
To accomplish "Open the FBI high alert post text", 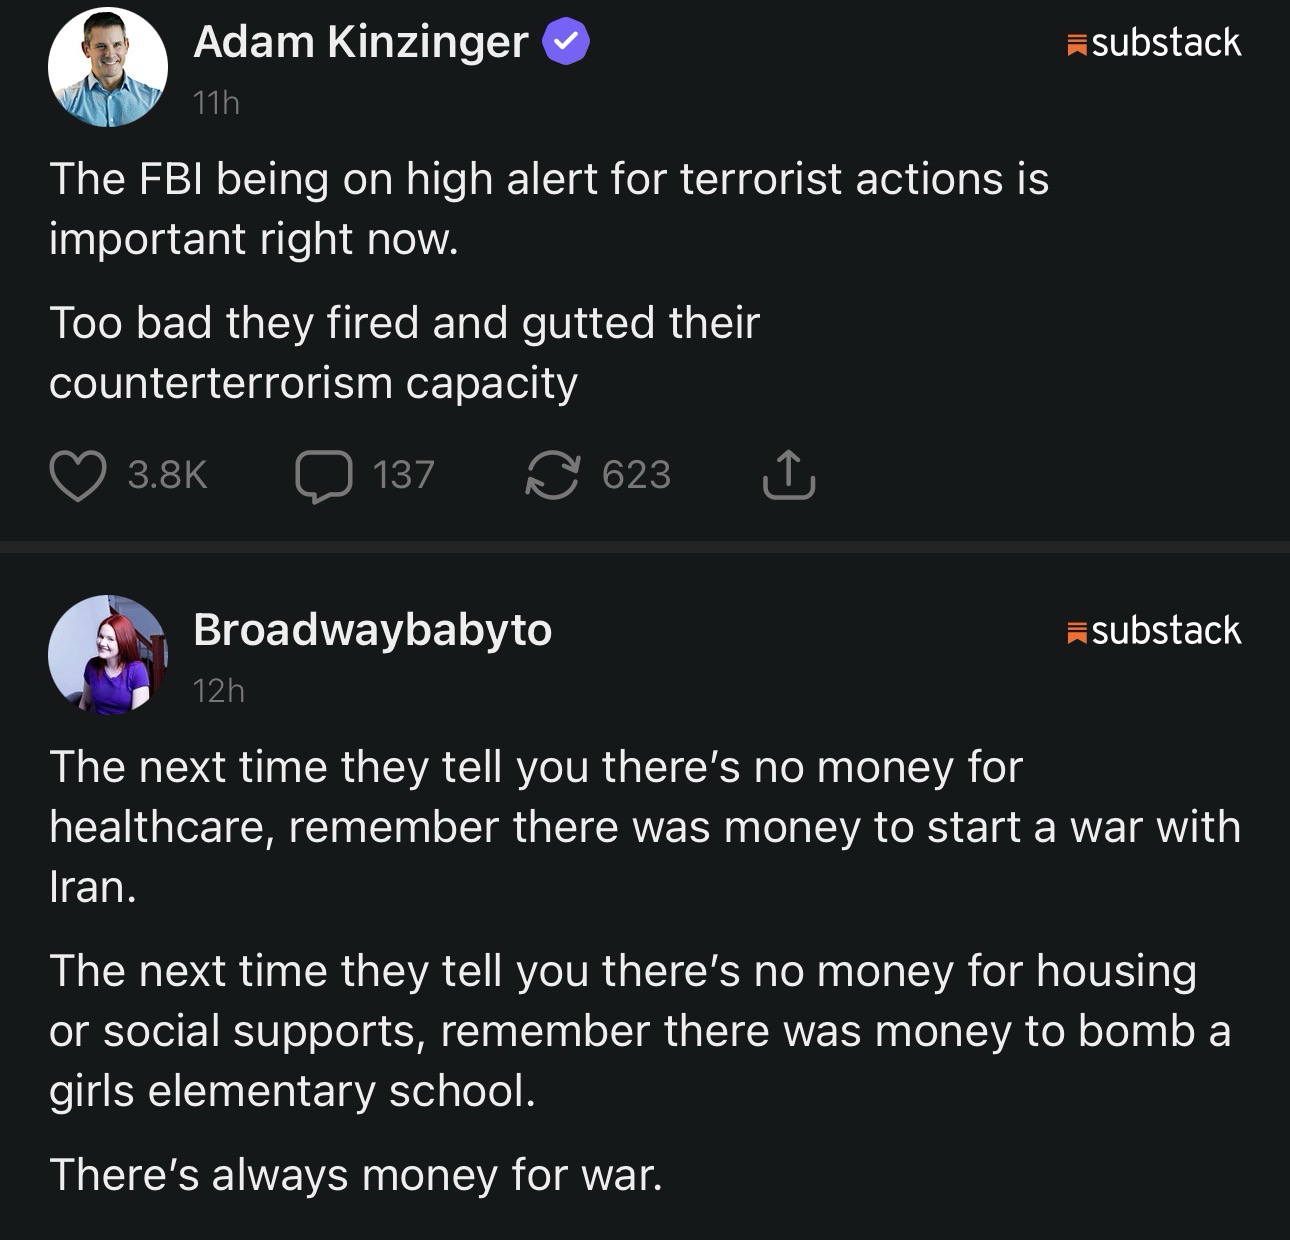I will [548, 208].
